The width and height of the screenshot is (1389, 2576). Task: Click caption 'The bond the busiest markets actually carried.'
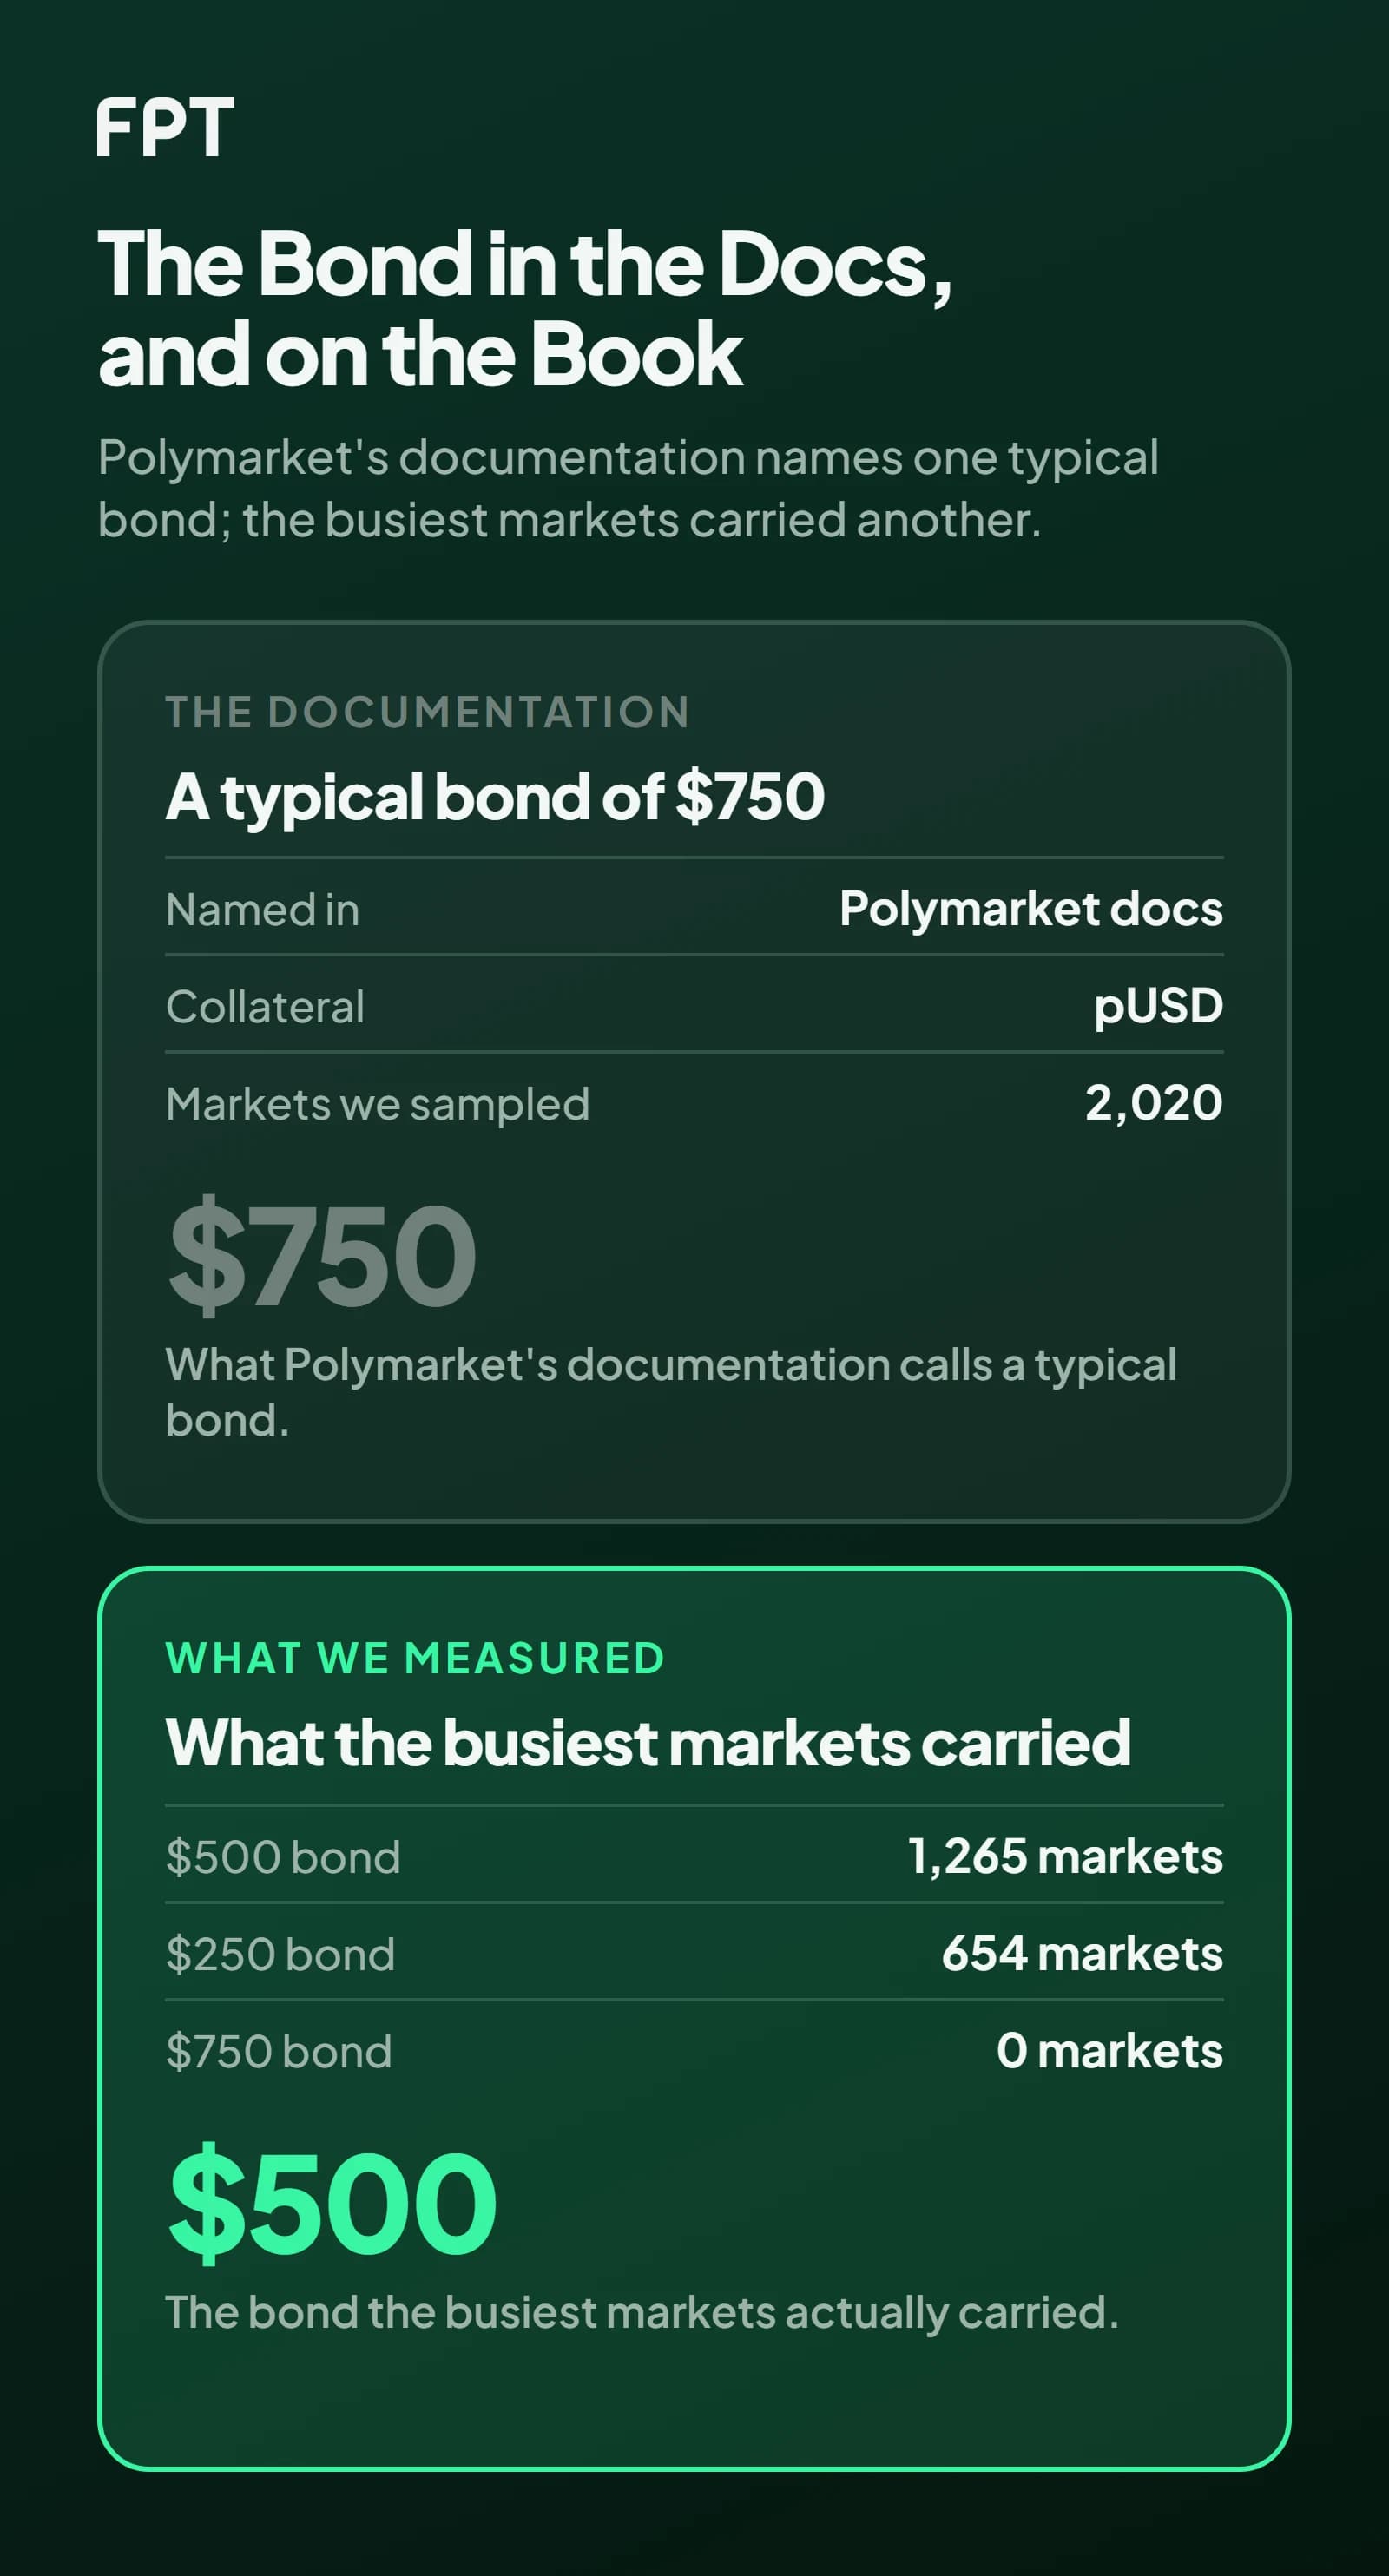(x=642, y=2311)
